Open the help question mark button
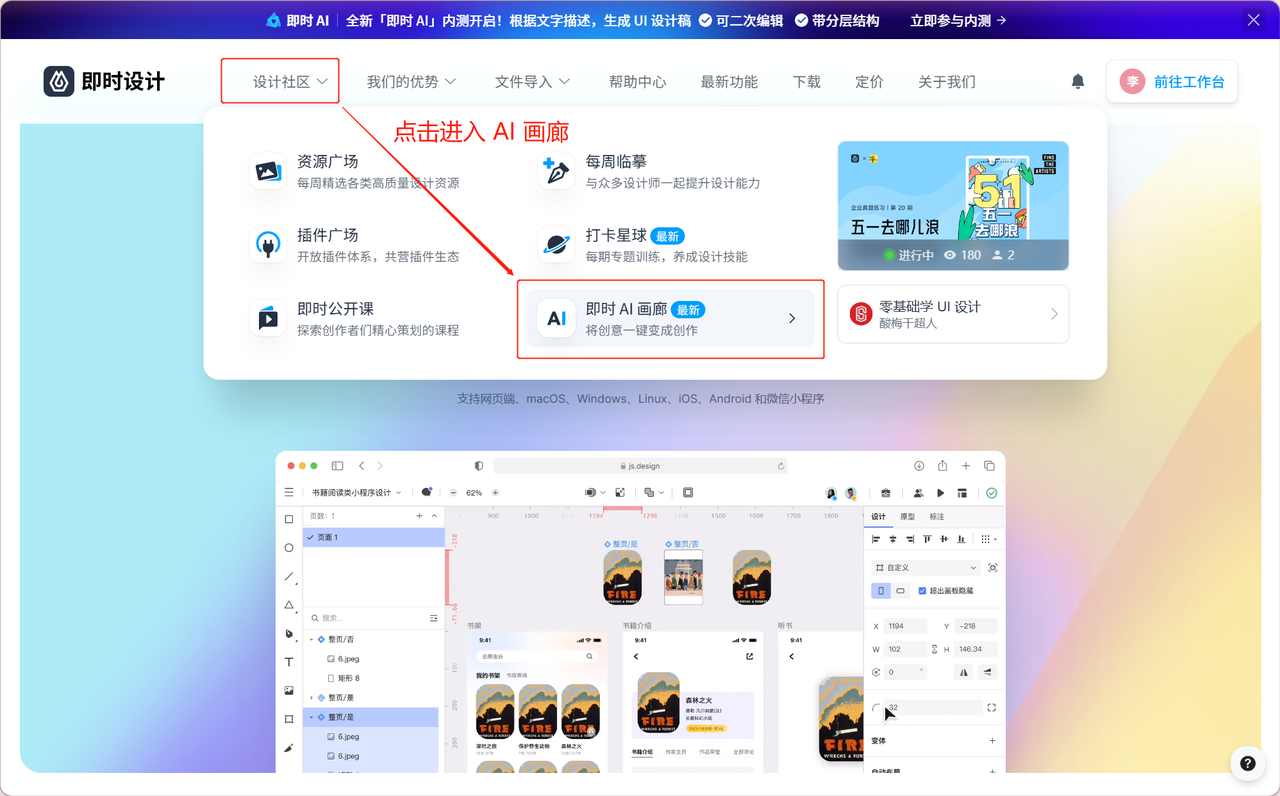This screenshot has height=796, width=1280. pyautogui.click(x=1247, y=763)
